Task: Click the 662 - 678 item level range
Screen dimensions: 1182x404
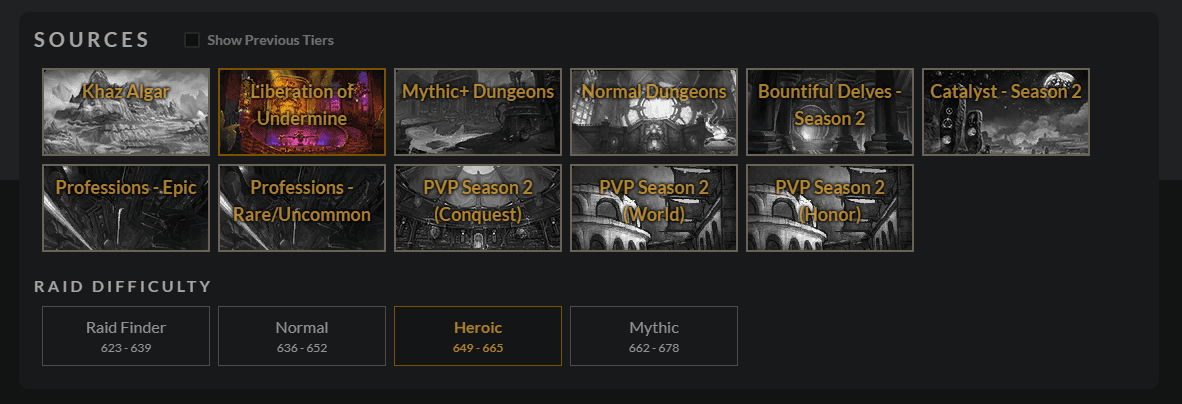Action: click(x=654, y=348)
